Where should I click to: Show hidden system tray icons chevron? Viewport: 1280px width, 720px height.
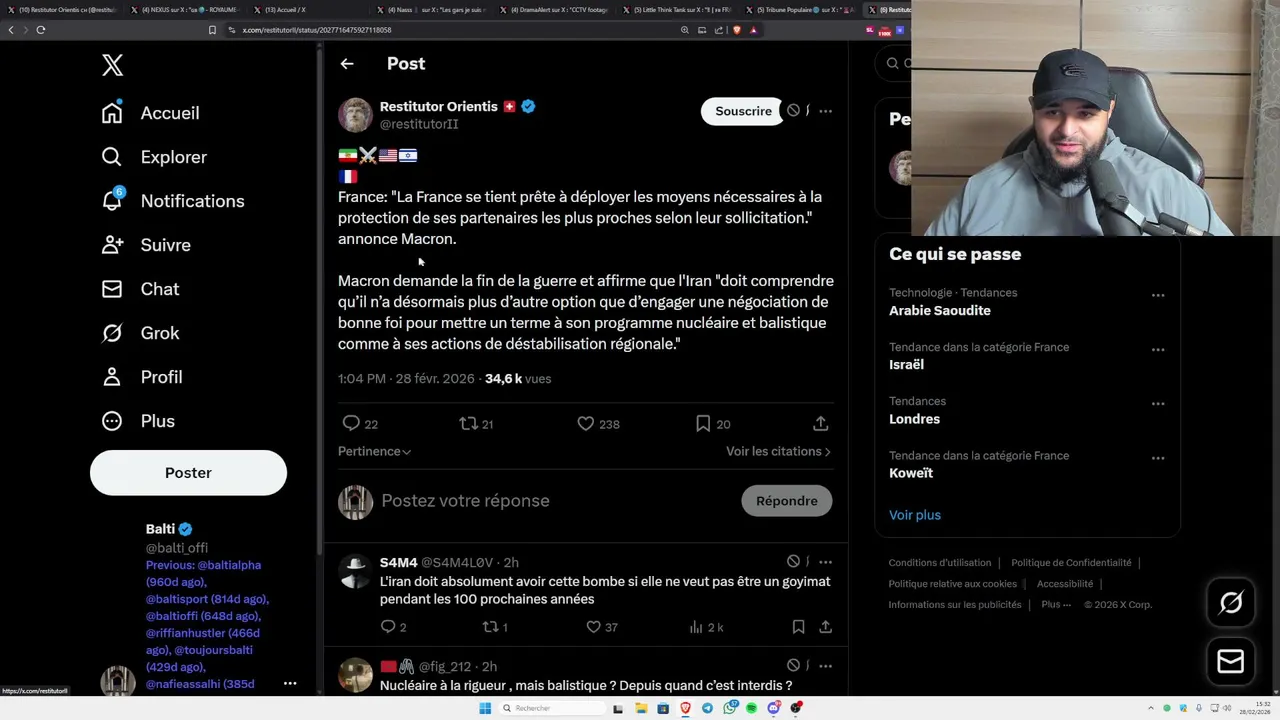pos(1150,708)
